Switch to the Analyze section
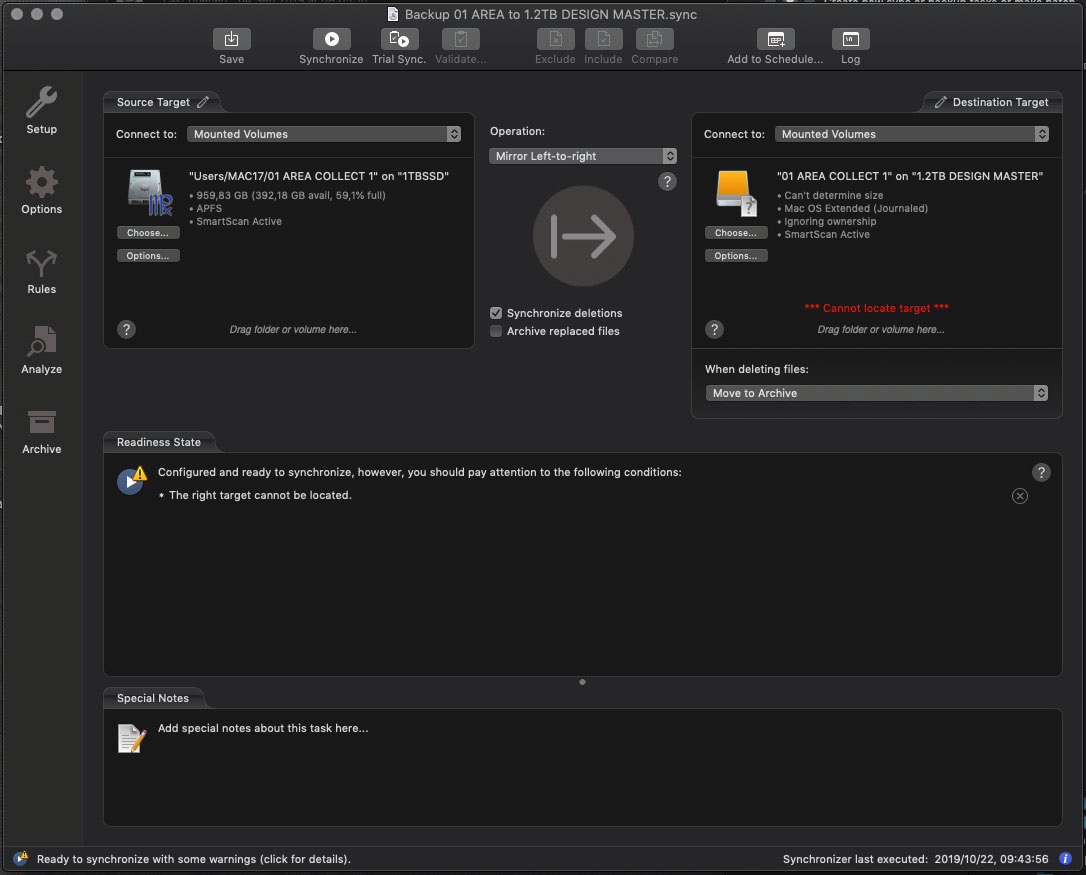The image size is (1086, 875). tap(41, 351)
